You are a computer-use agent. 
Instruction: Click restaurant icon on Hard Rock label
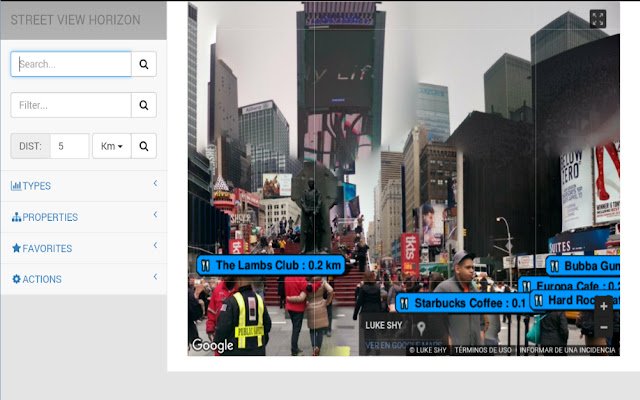pyautogui.click(x=539, y=301)
